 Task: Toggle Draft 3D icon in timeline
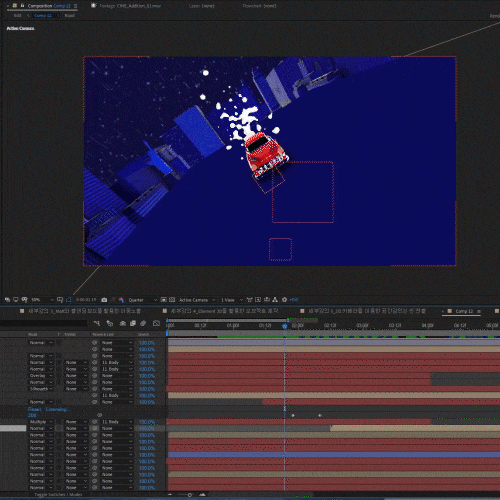click(109, 323)
